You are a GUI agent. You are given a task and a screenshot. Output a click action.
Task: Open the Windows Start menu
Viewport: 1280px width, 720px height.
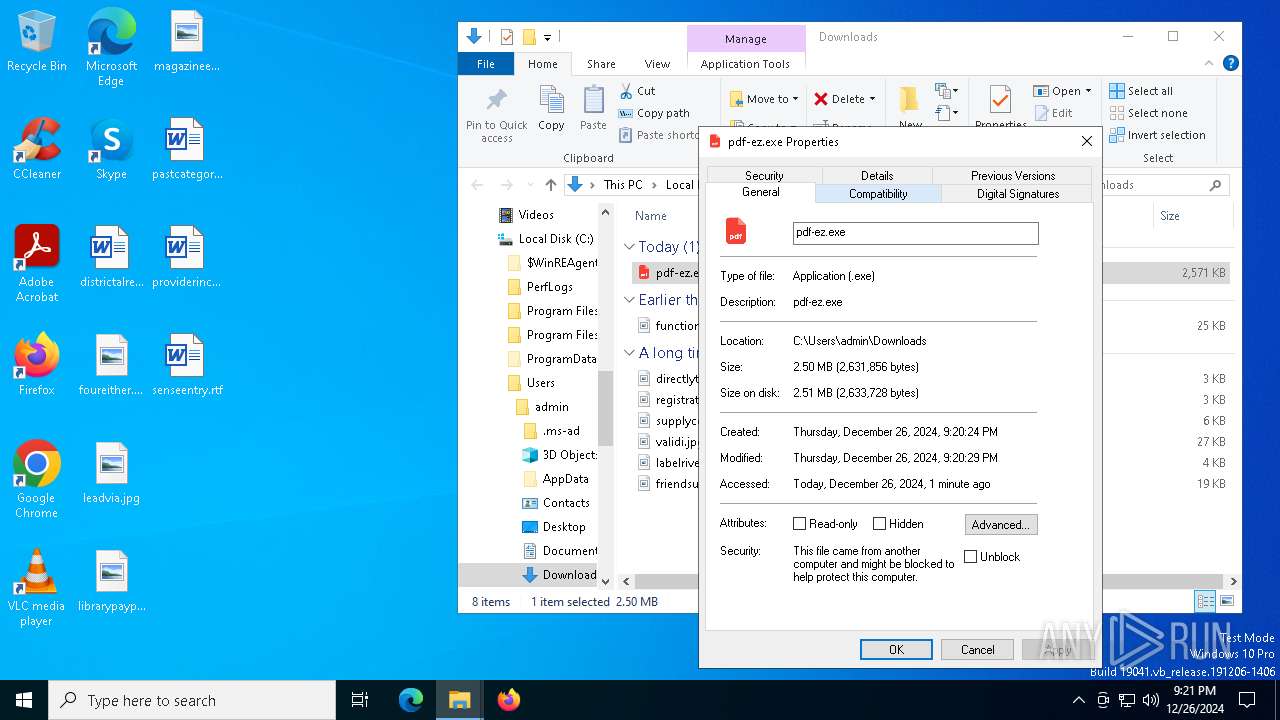tap(24, 700)
